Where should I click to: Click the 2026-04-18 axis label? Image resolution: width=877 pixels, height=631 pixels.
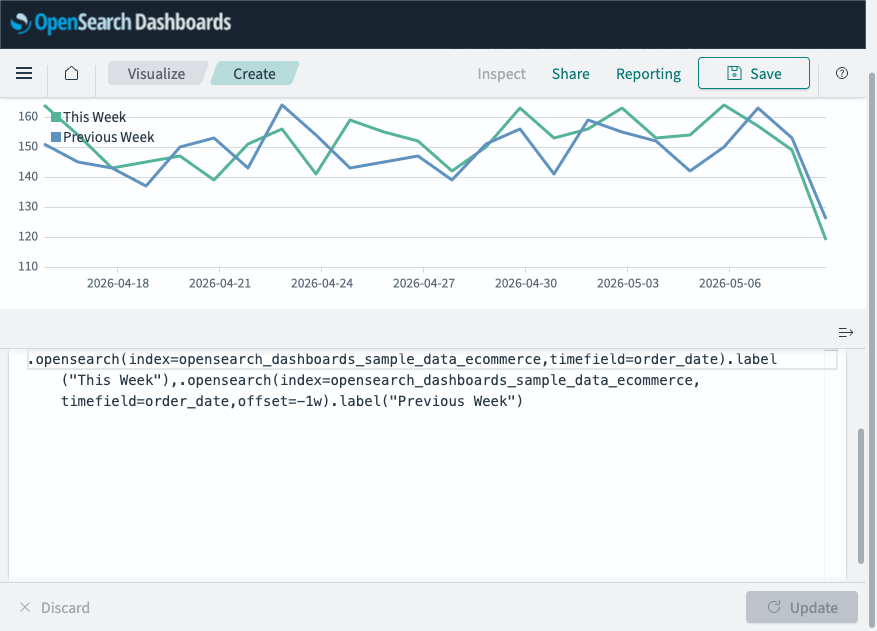118,284
